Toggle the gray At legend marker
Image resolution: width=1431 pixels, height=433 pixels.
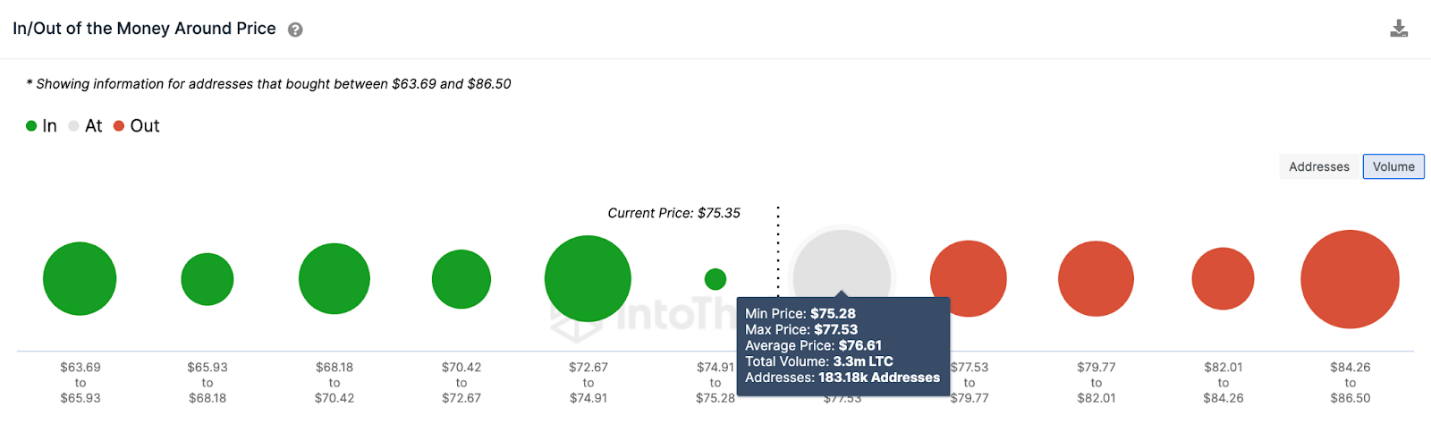tap(73, 126)
